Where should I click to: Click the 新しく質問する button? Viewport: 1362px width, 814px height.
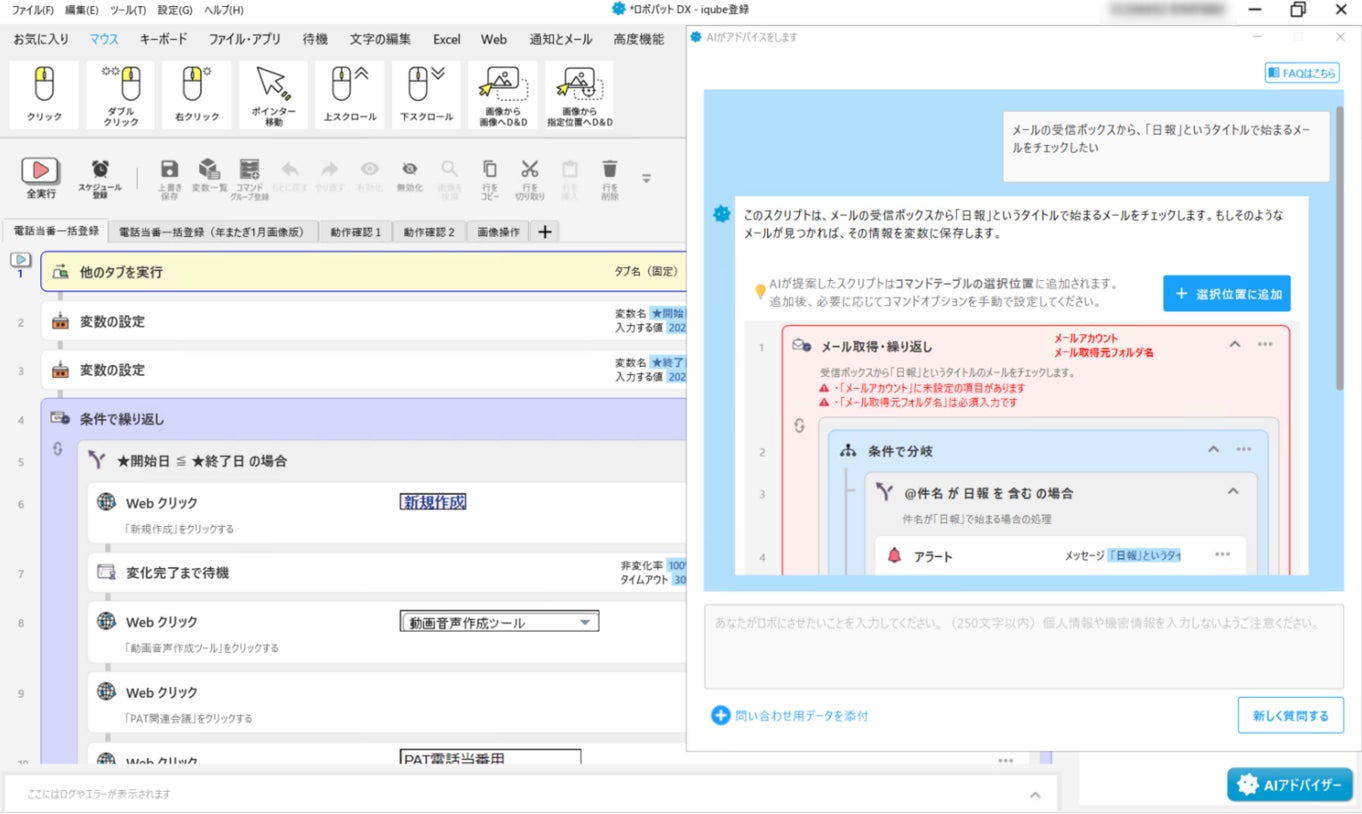[1291, 716]
